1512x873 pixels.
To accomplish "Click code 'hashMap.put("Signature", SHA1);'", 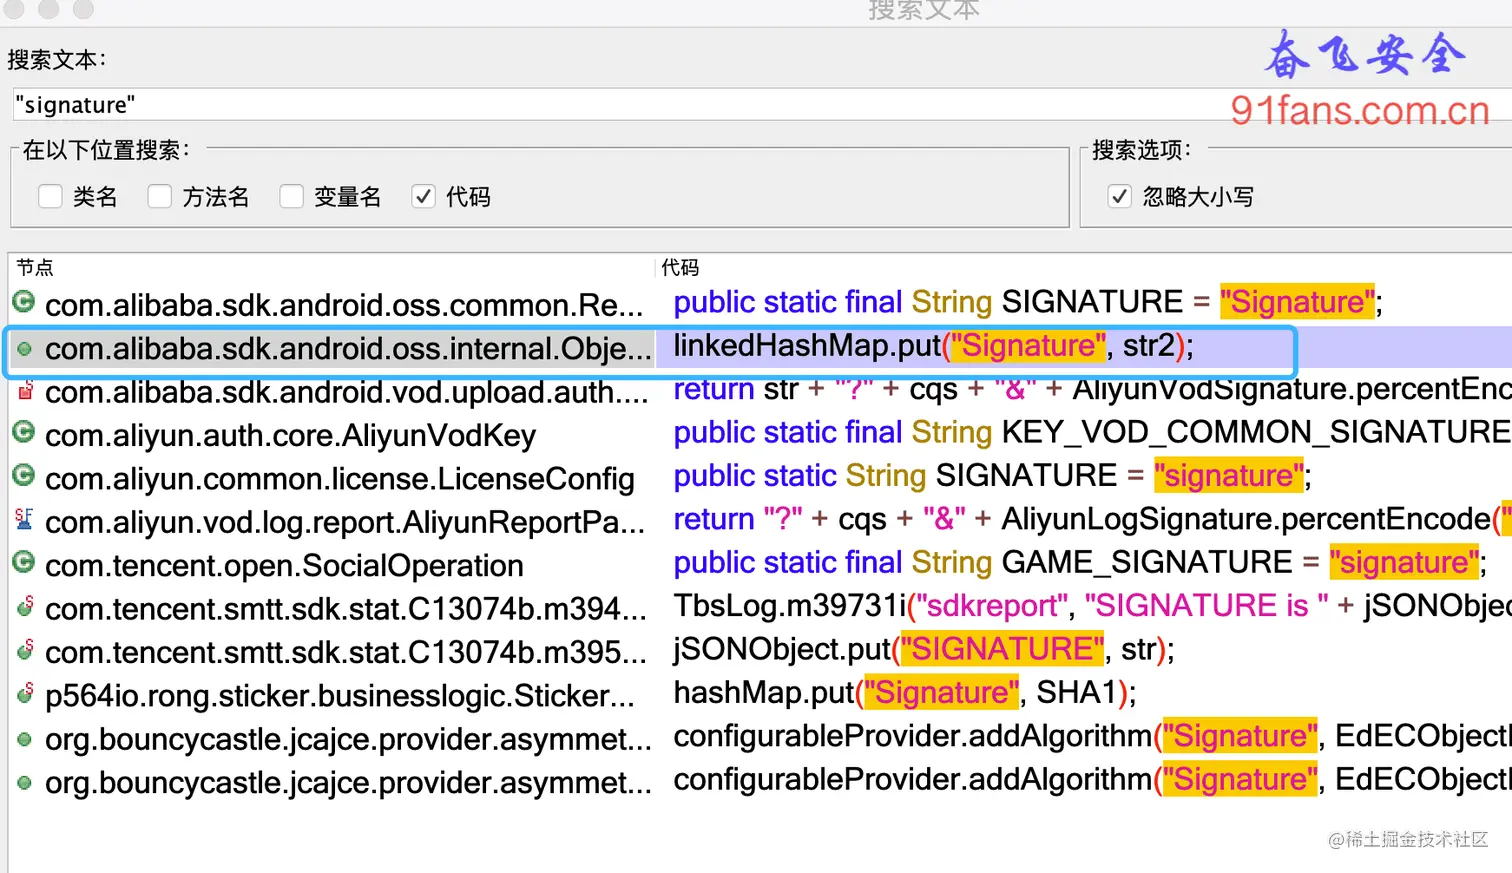I will tap(905, 692).
